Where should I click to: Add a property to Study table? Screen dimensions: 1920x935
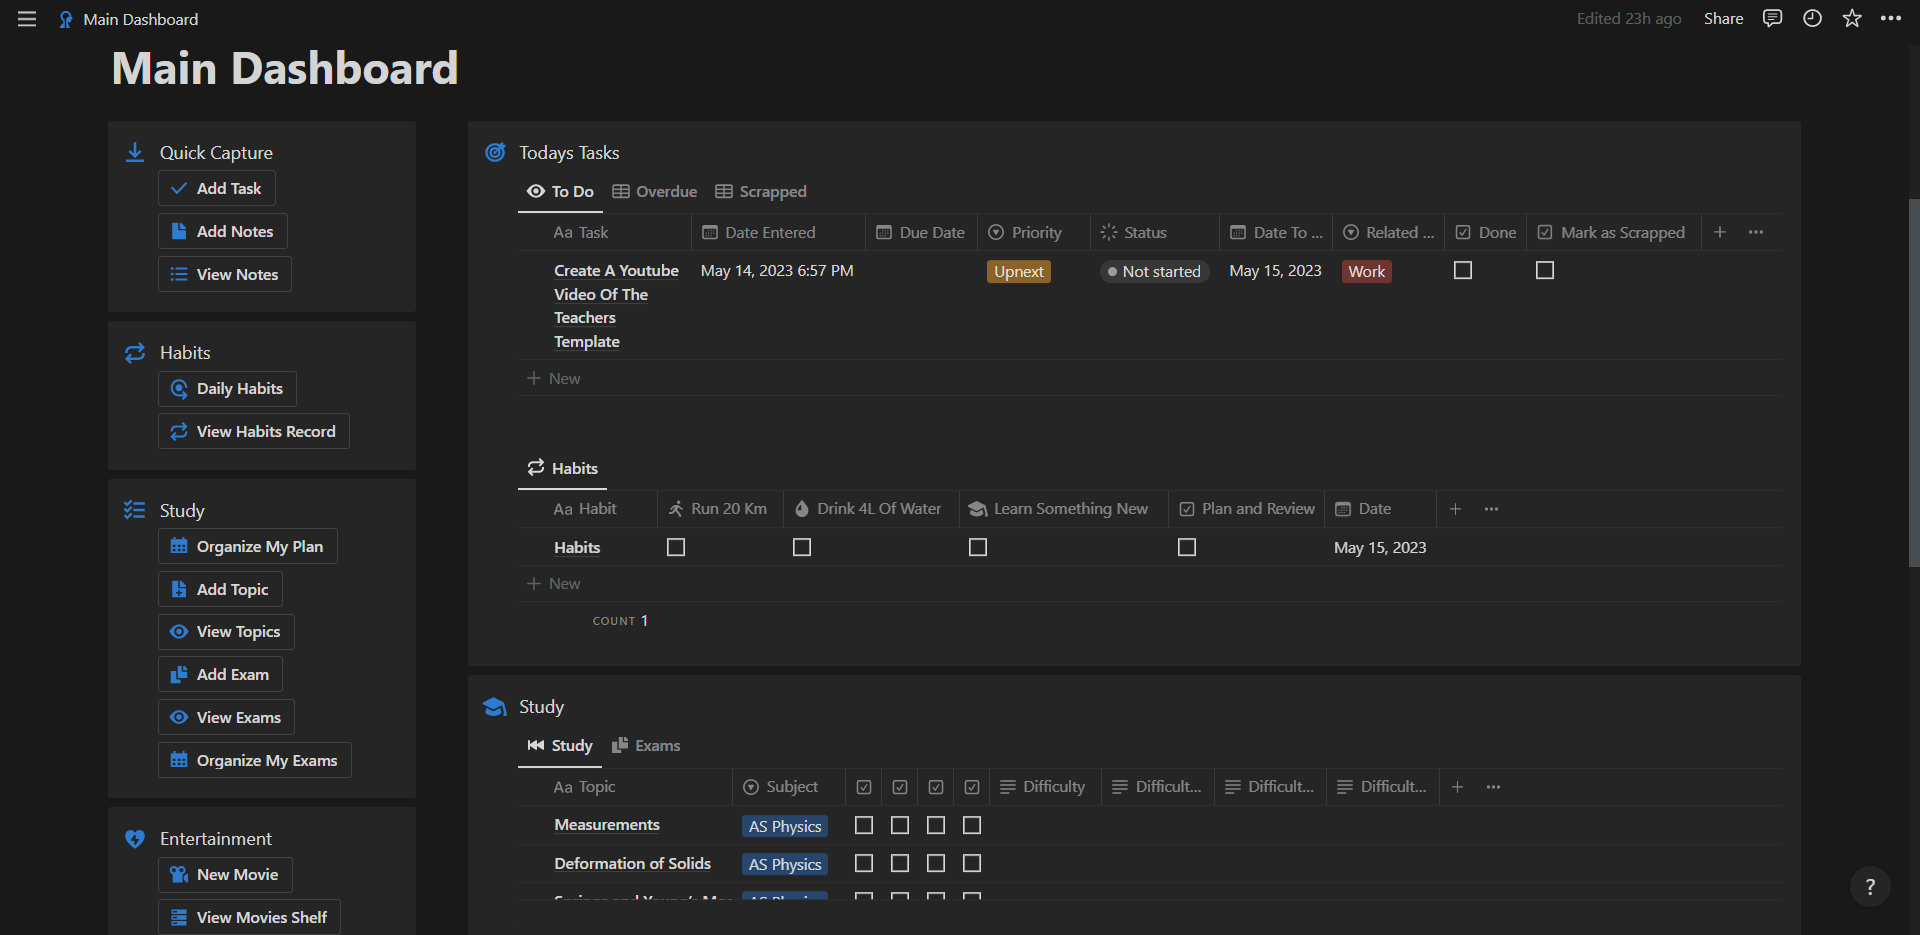[x=1458, y=787]
